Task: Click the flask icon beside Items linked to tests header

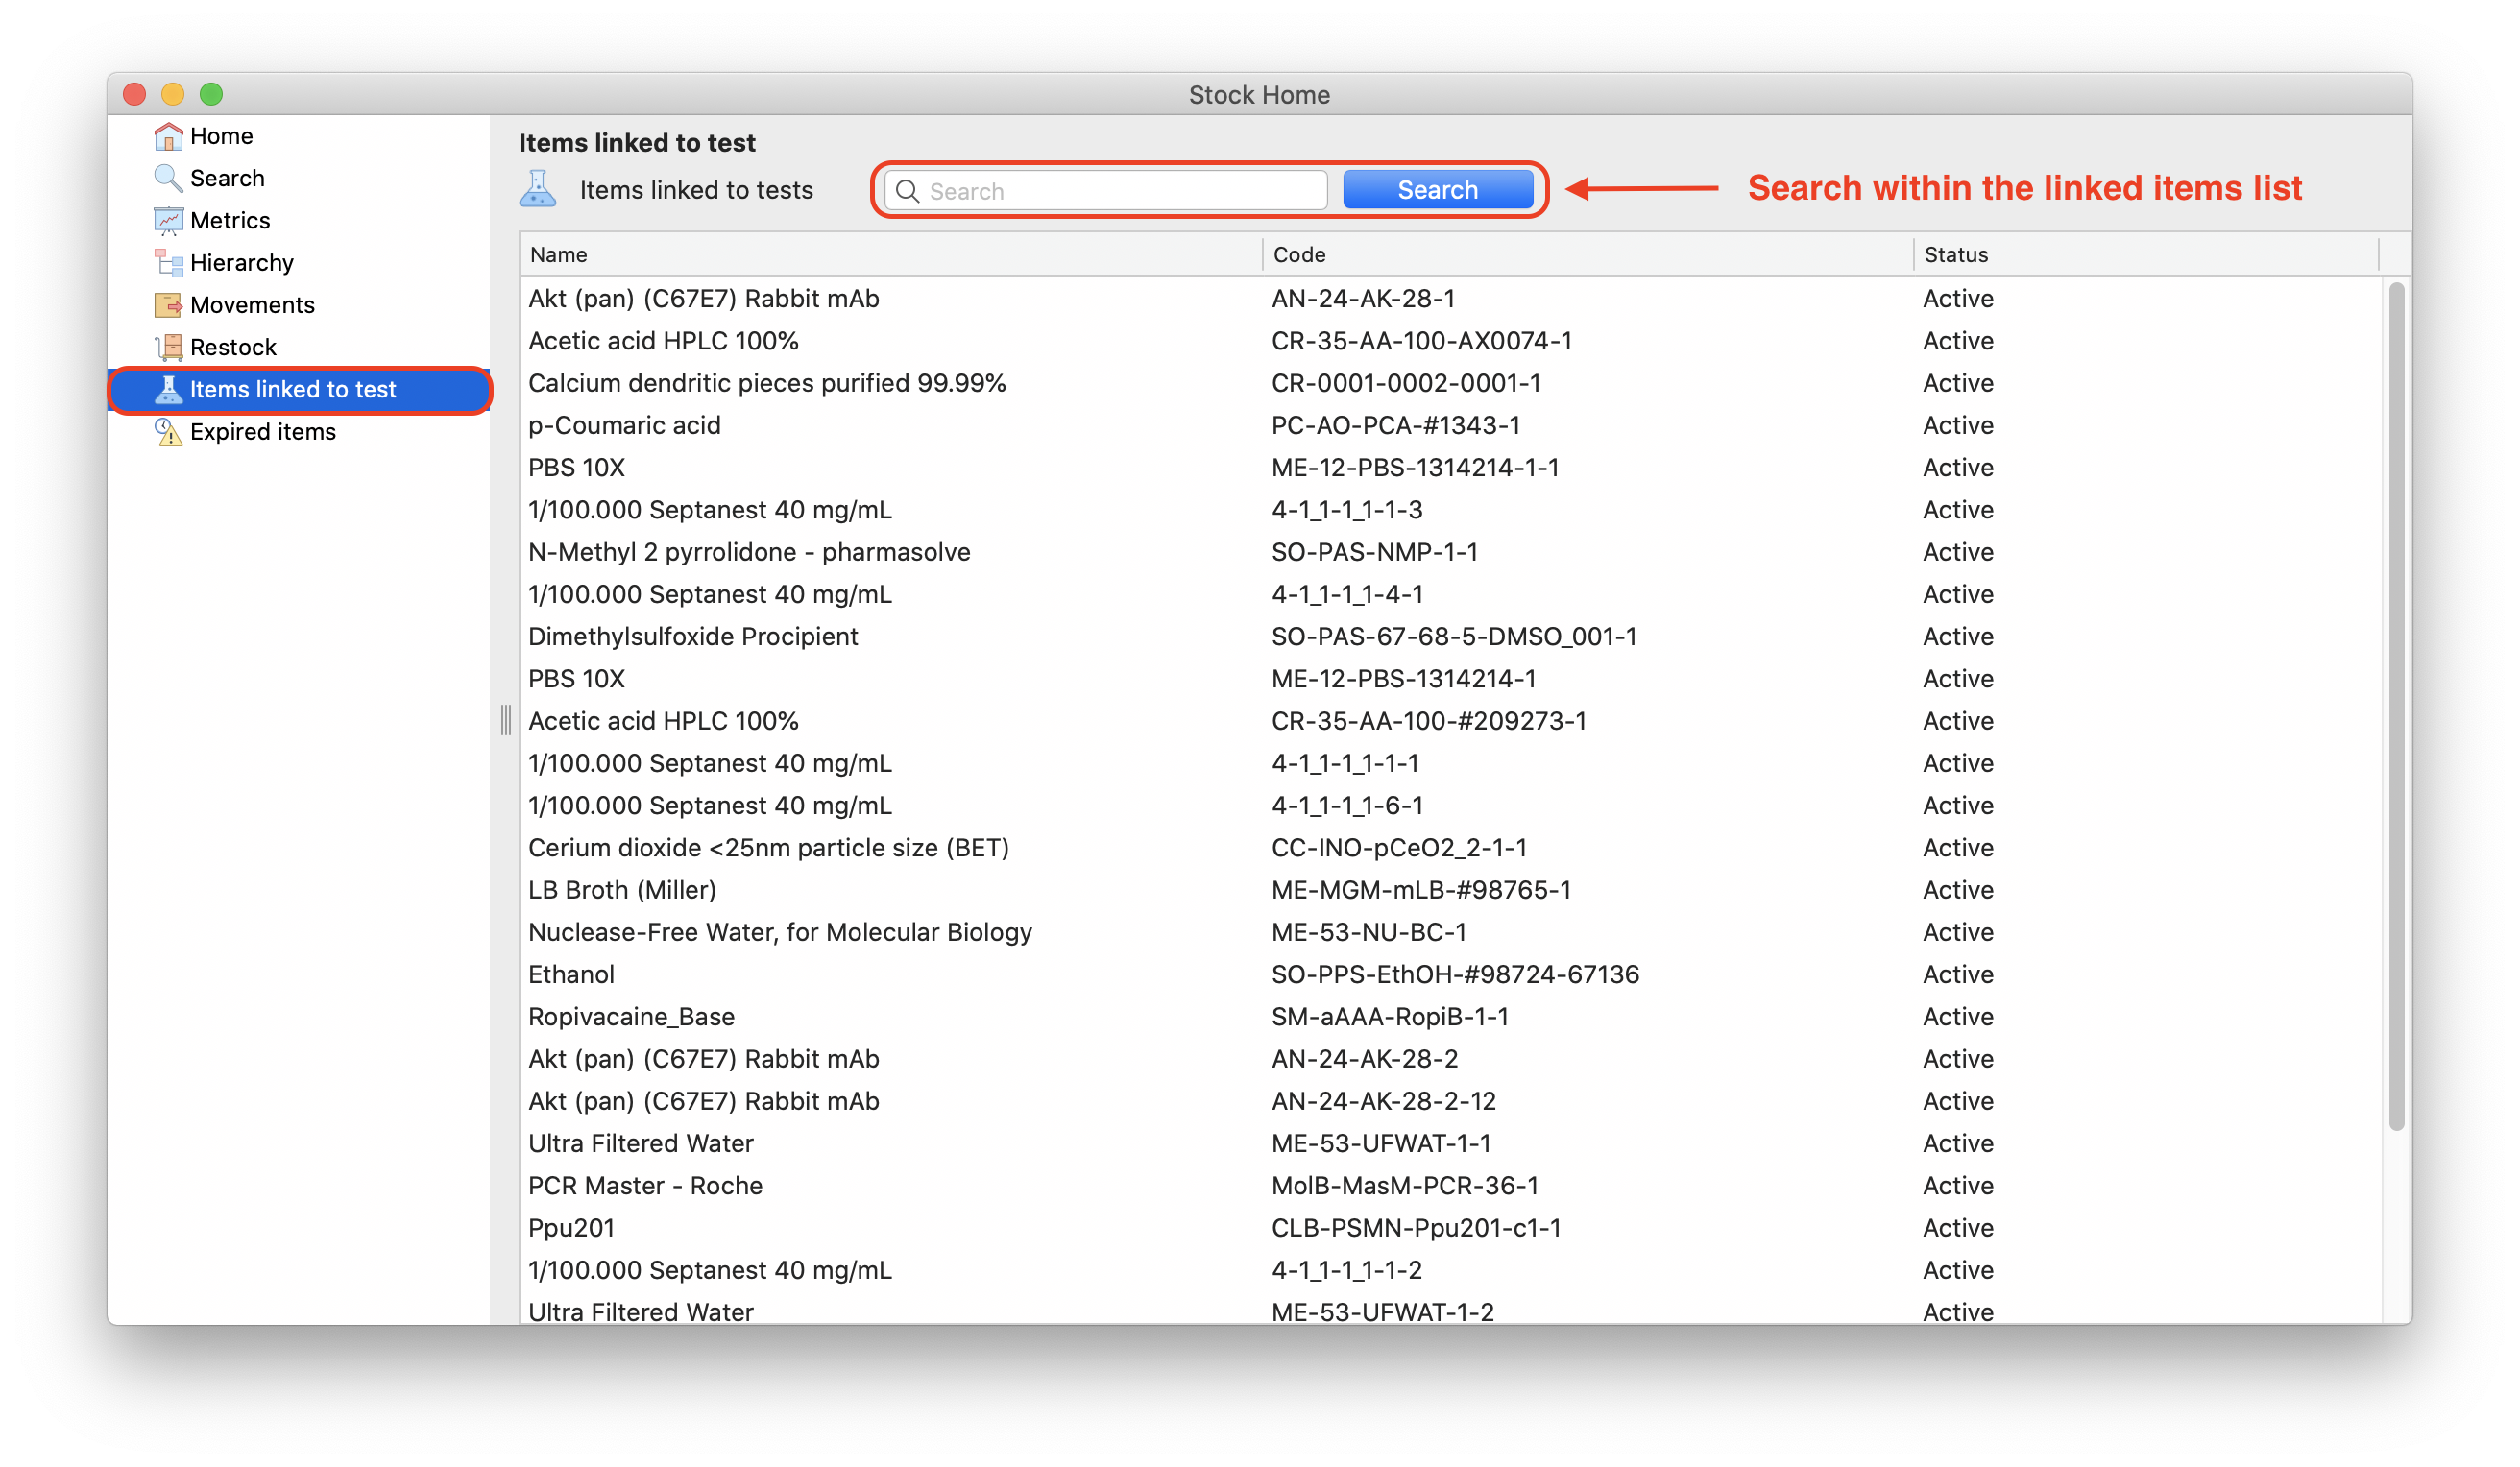Action: [x=538, y=189]
